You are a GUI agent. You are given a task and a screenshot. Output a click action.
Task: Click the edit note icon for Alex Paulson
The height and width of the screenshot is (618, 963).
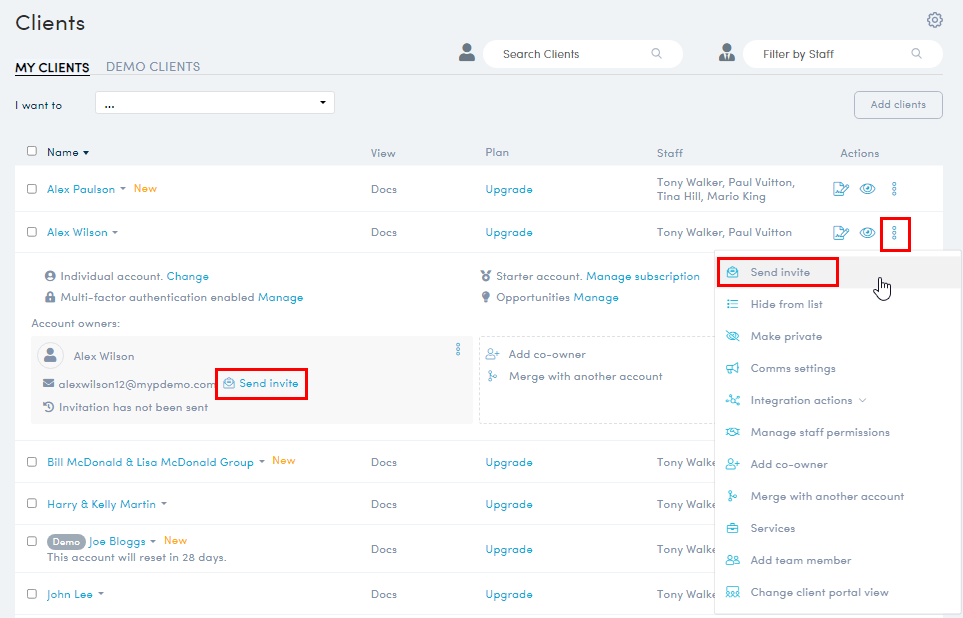[x=841, y=189]
